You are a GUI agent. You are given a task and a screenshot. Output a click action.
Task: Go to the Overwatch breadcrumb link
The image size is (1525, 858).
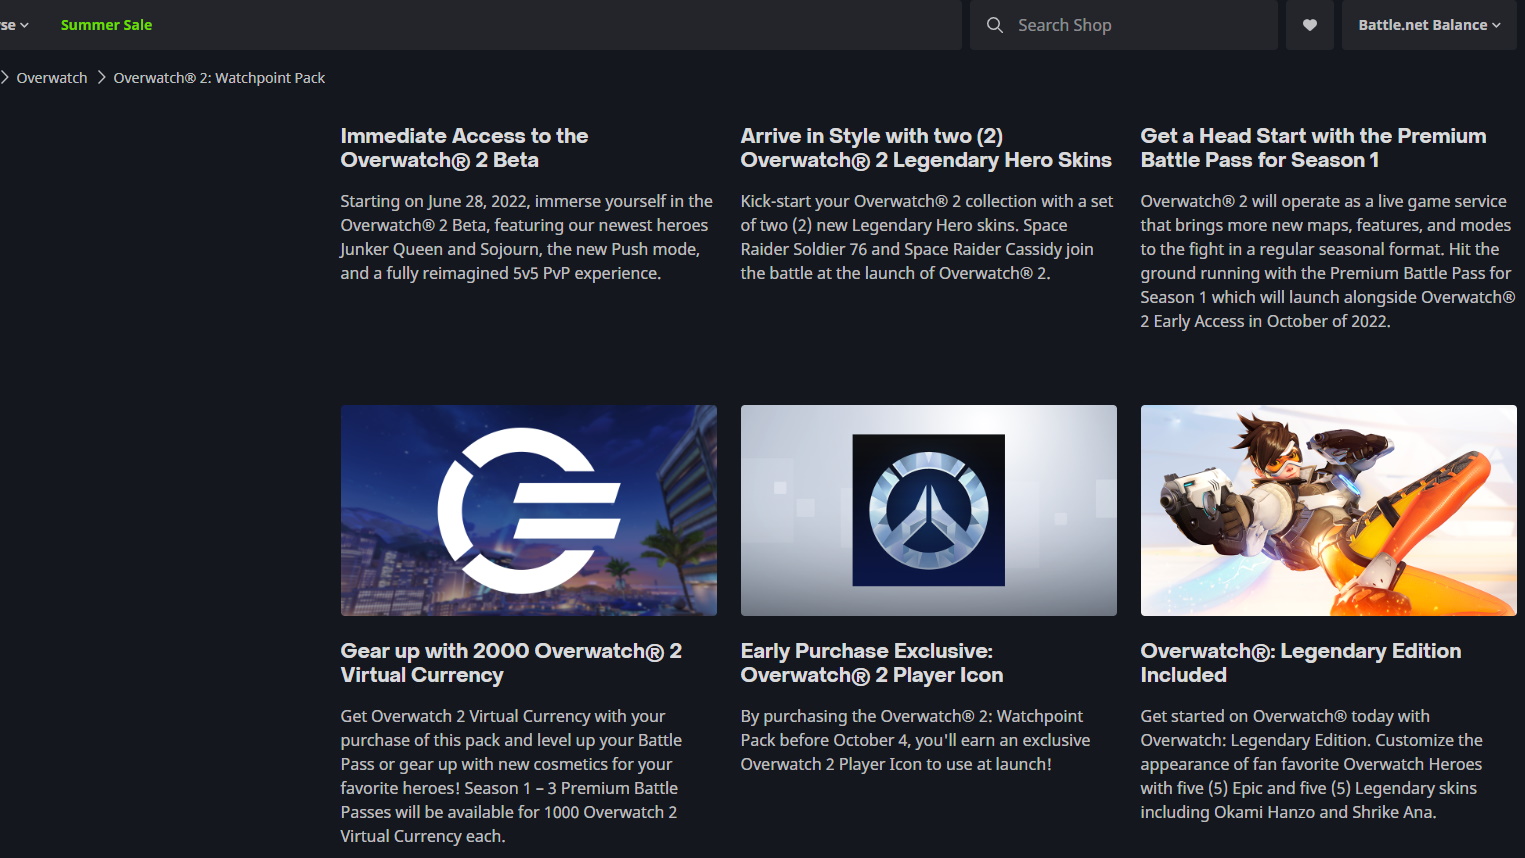click(x=52, y=78)
